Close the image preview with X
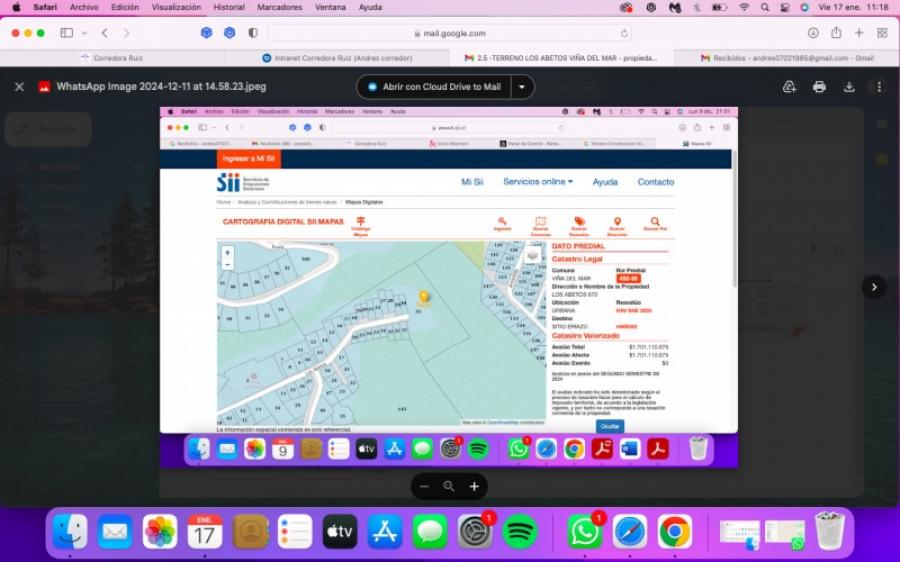 [19, 87]
